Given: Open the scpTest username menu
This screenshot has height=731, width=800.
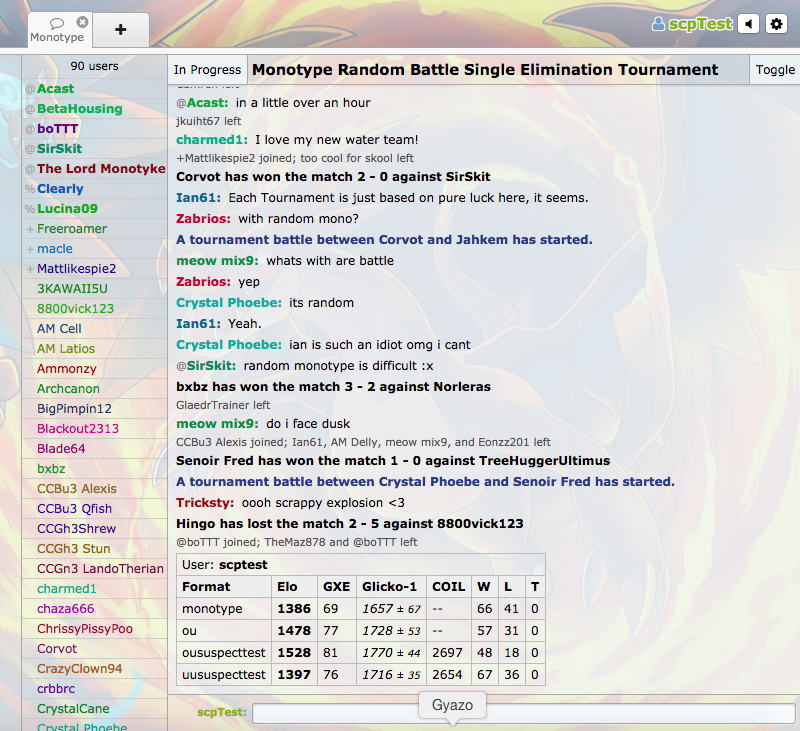Looking at the screenshot, I should (700, 23).
